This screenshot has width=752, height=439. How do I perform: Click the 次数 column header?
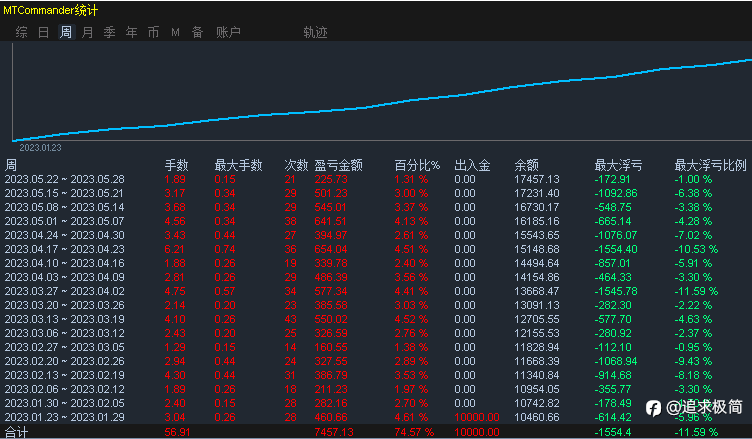pos(296,166)
